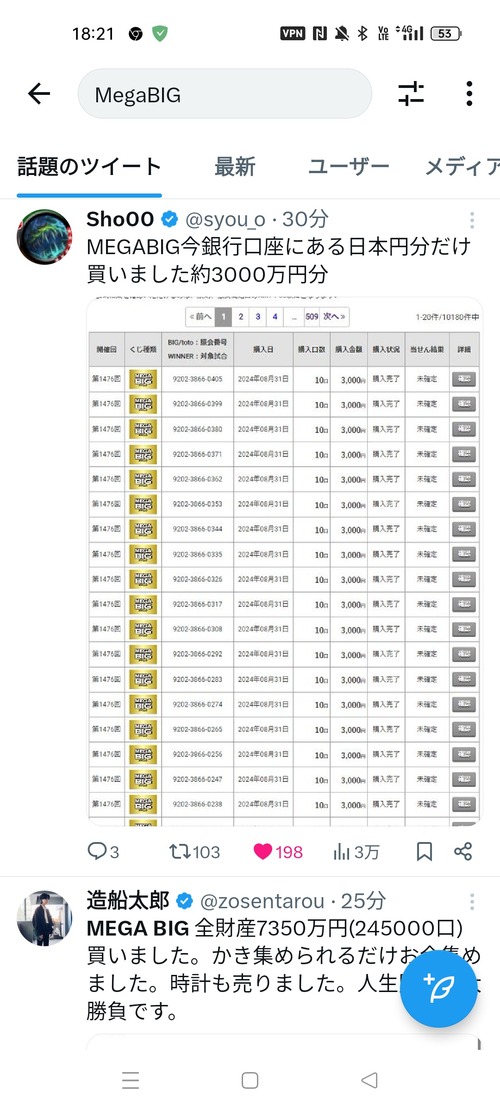
Task: Tap Sho00 tweet text about MEGABIG
Action: click(278, 259)
